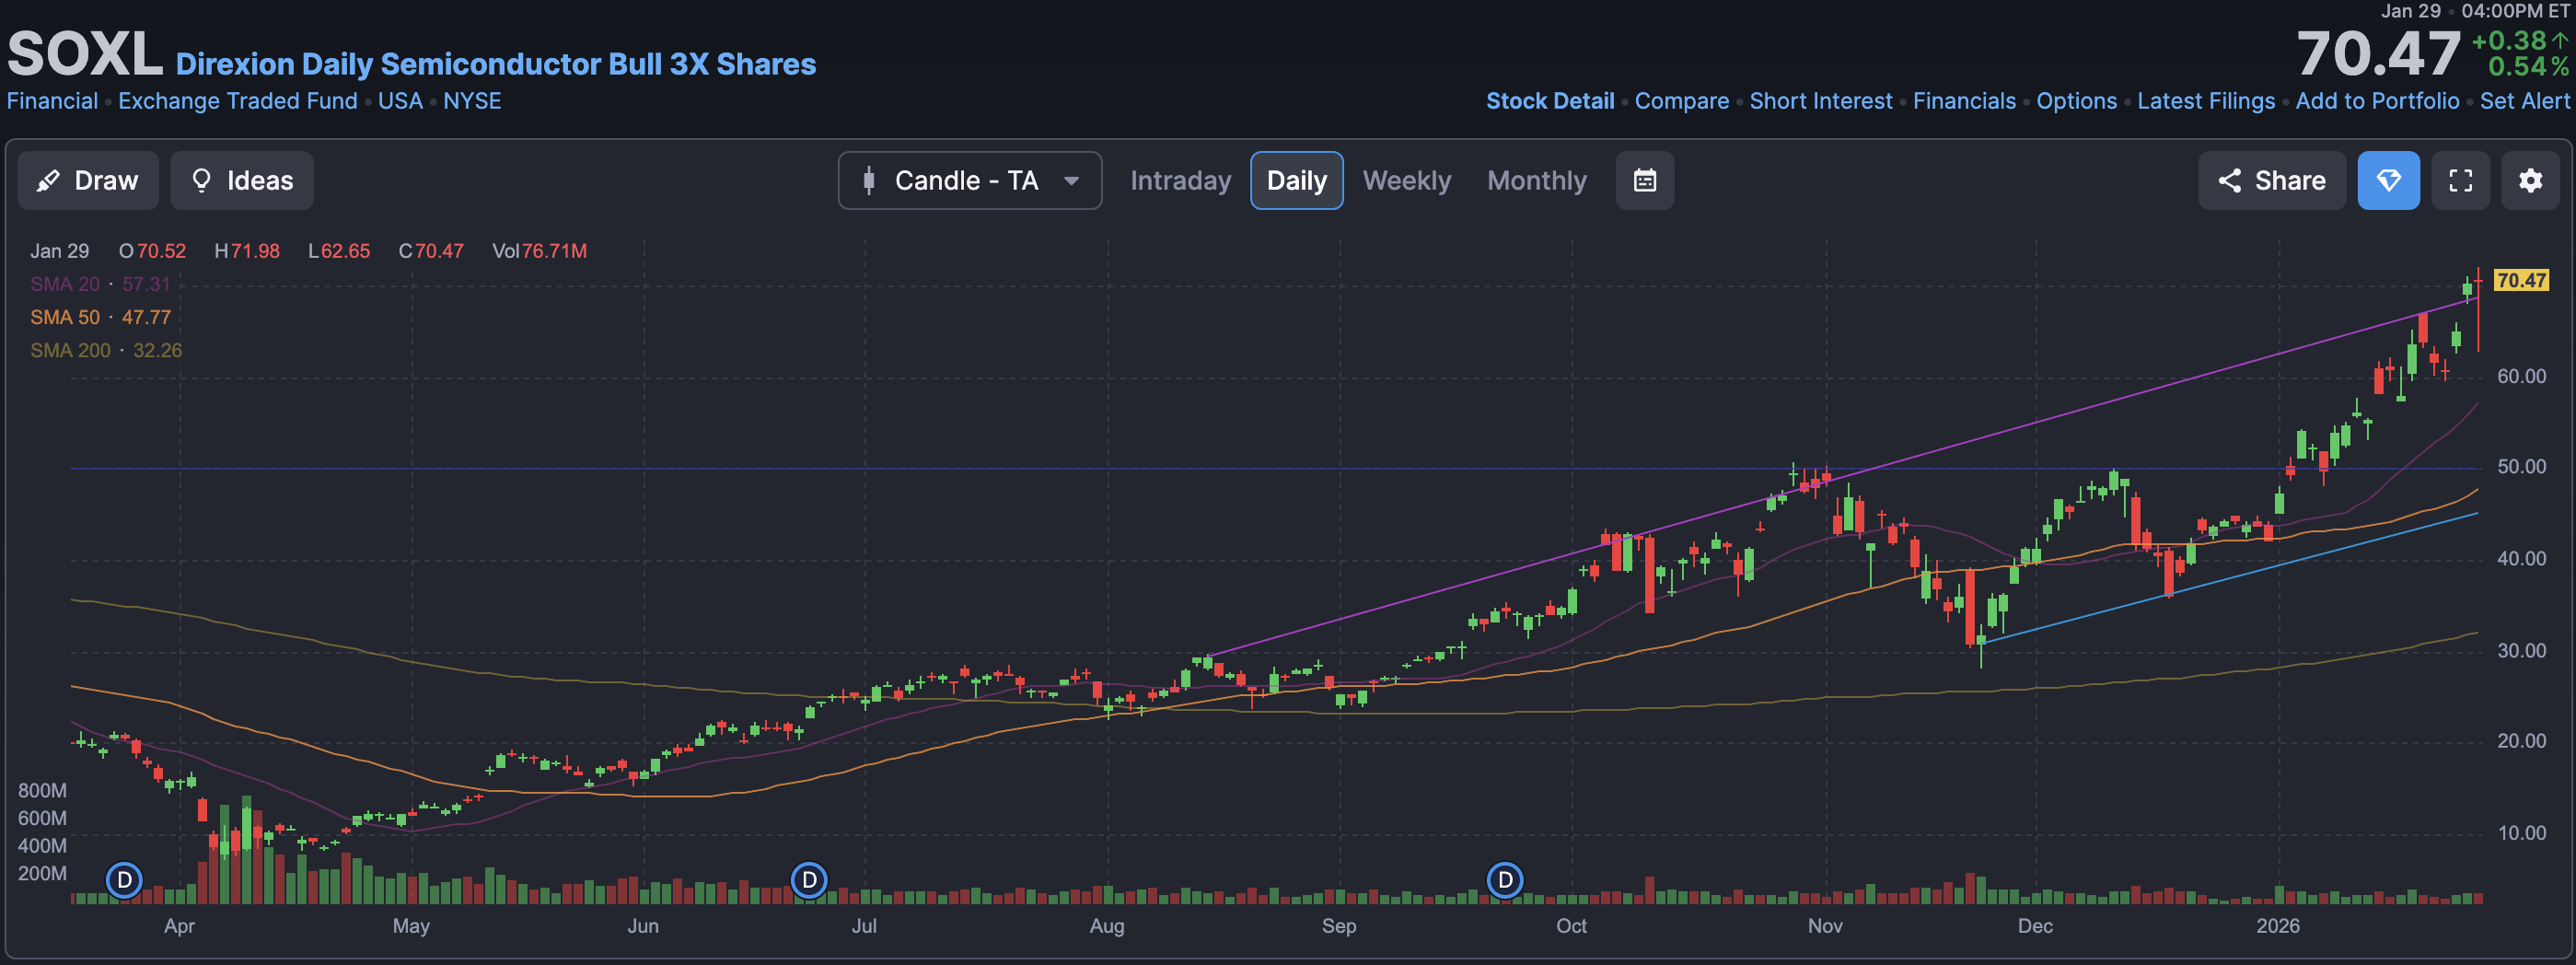Screen dimensions: 2576x965
Task: Click the SOXL ticker symbol
Action: point(85,54)
